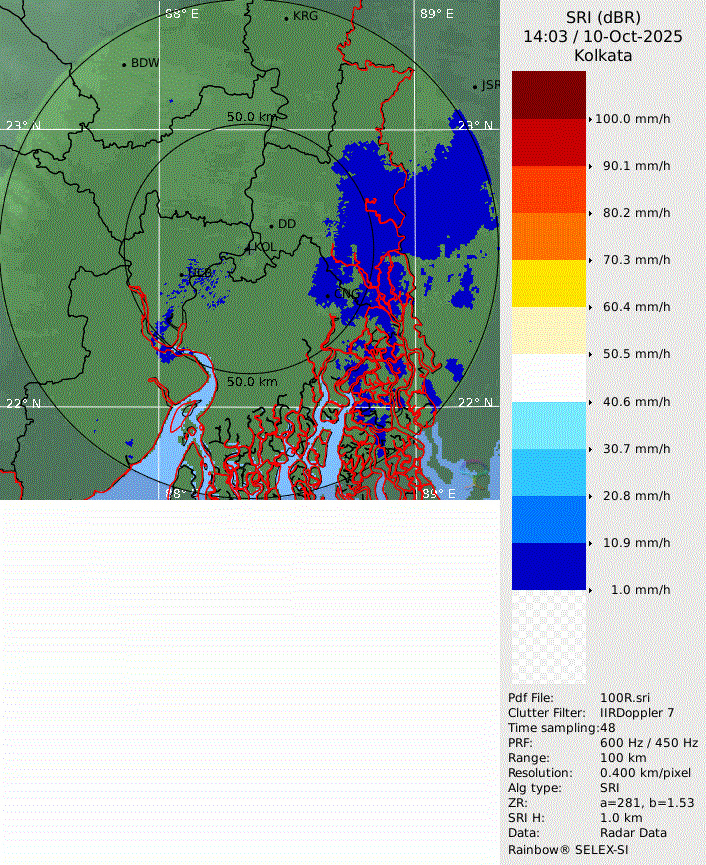Click the KRG location marker
Screen dimensions: 706x865
[x=286, y=18]
